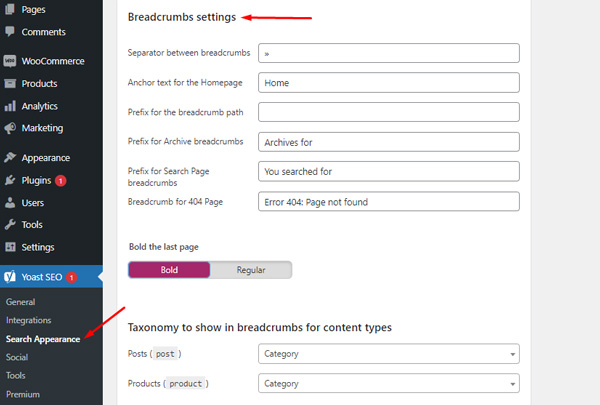Switch last page style to Regular
Image resolution: width=600 pixels, height=405 pixels.
(x=251, y=270)
